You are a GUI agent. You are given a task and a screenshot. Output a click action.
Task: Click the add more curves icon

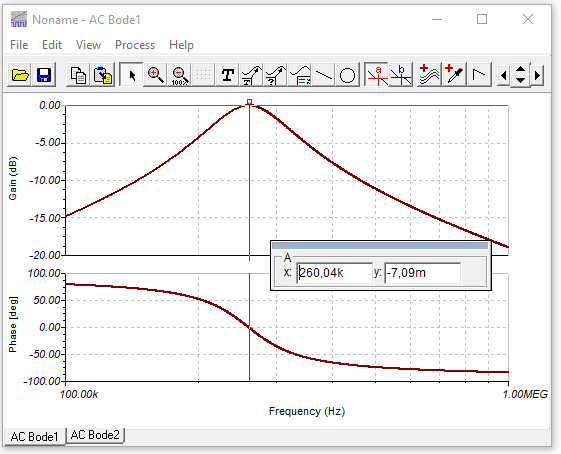click(x=429, y=75)
